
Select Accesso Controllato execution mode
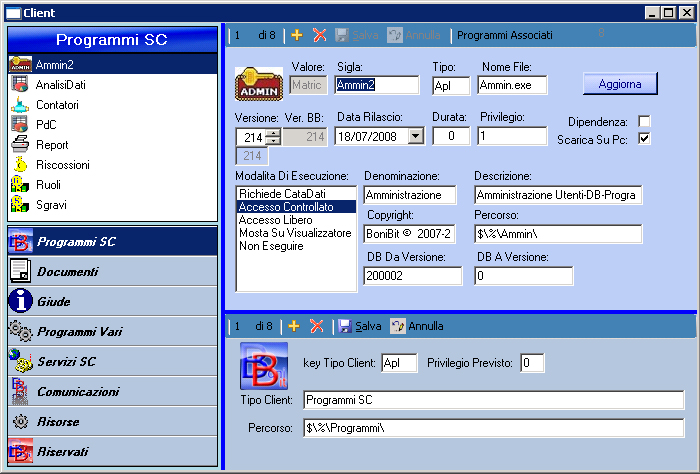296,207
